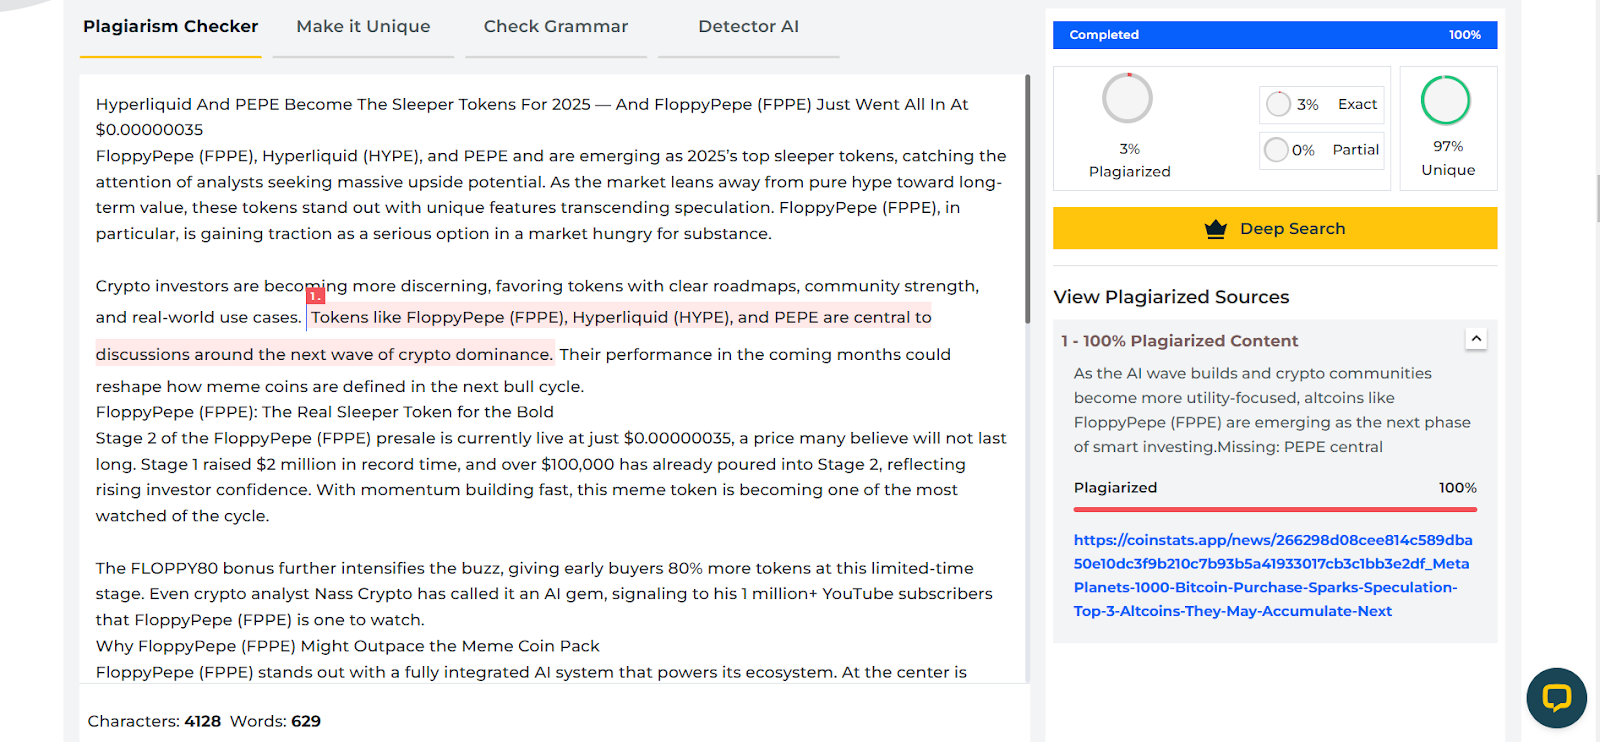
Task: Click 'Why FloppyPepe (FPPE) Might Outpace' heading line
Action: [347, 646]
